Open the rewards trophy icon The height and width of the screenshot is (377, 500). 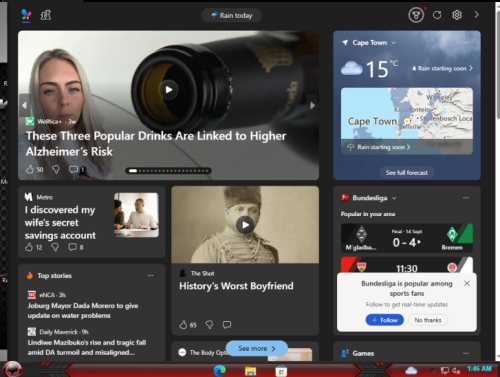(x=416, y=15)
